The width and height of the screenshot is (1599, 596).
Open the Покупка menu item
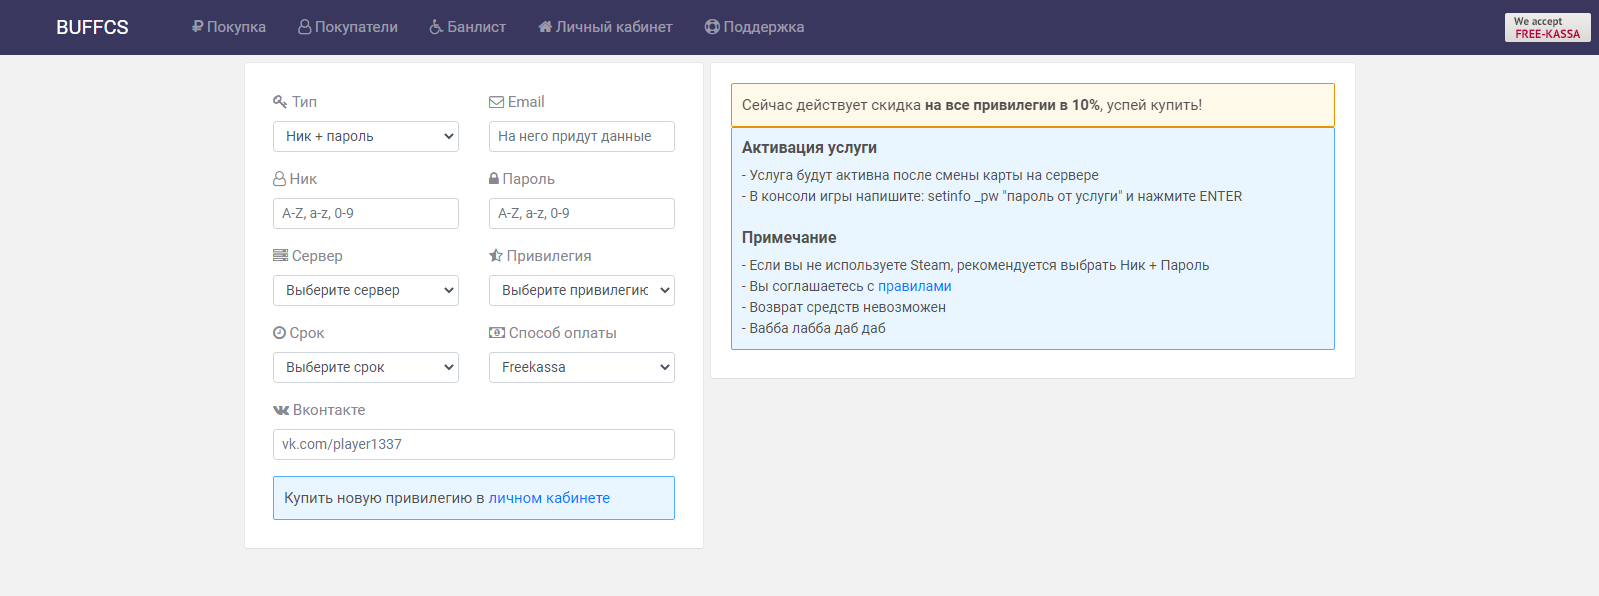(229, 27)
